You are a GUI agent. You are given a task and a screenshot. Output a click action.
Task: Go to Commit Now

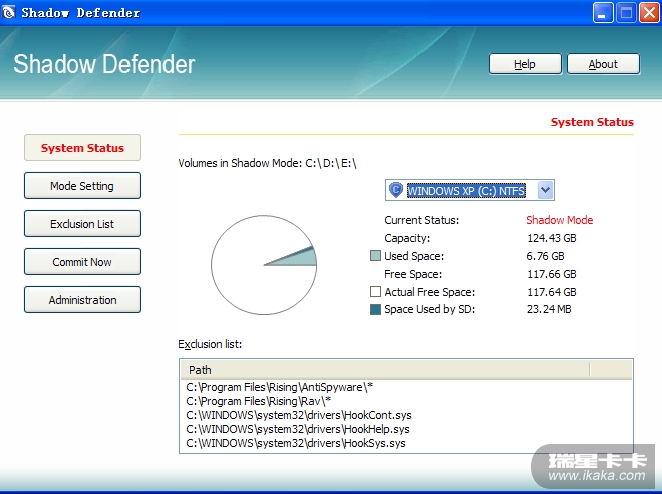pyautogui.click(x=82, y=262)
